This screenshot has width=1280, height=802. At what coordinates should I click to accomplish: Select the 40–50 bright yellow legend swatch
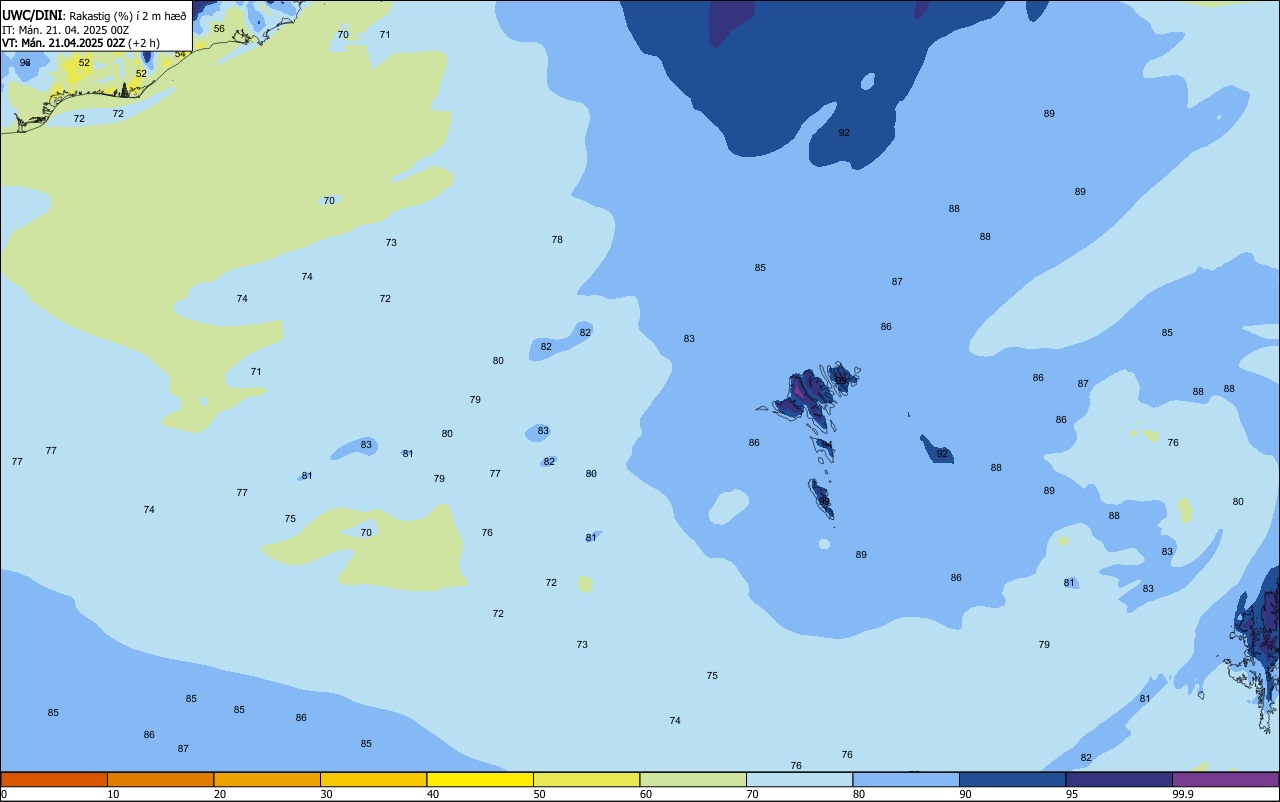coord(480,779)
